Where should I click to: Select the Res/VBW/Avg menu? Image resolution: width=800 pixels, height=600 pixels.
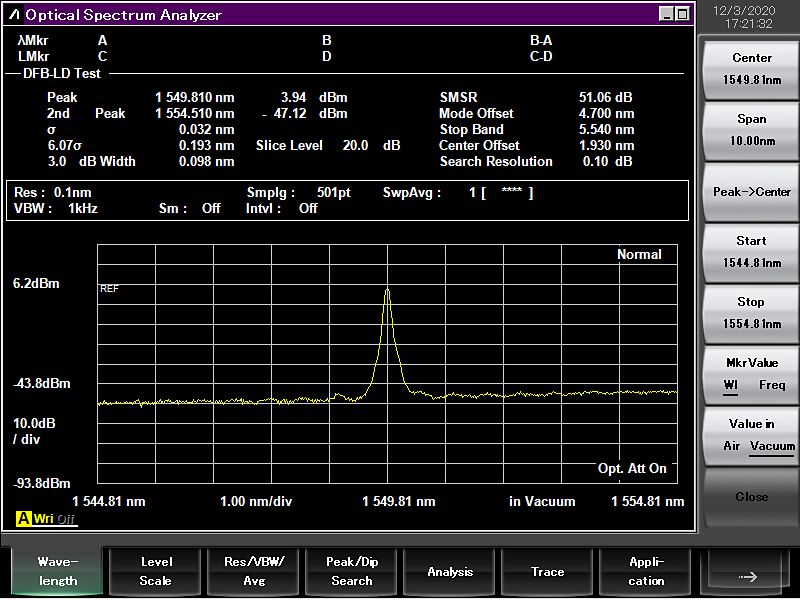tap(253, 571)
